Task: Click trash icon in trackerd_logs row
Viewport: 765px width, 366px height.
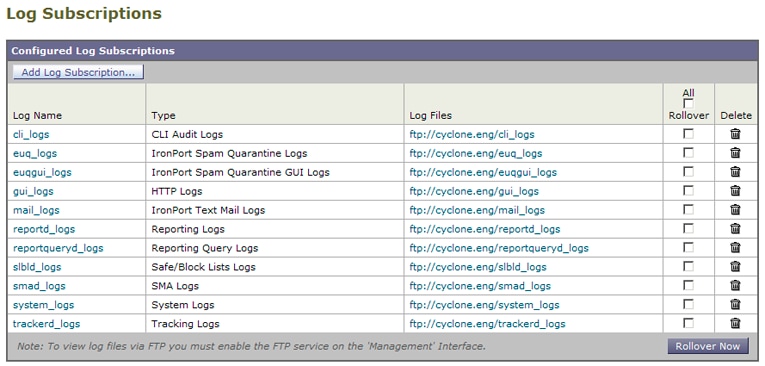Action: [735, 323]
